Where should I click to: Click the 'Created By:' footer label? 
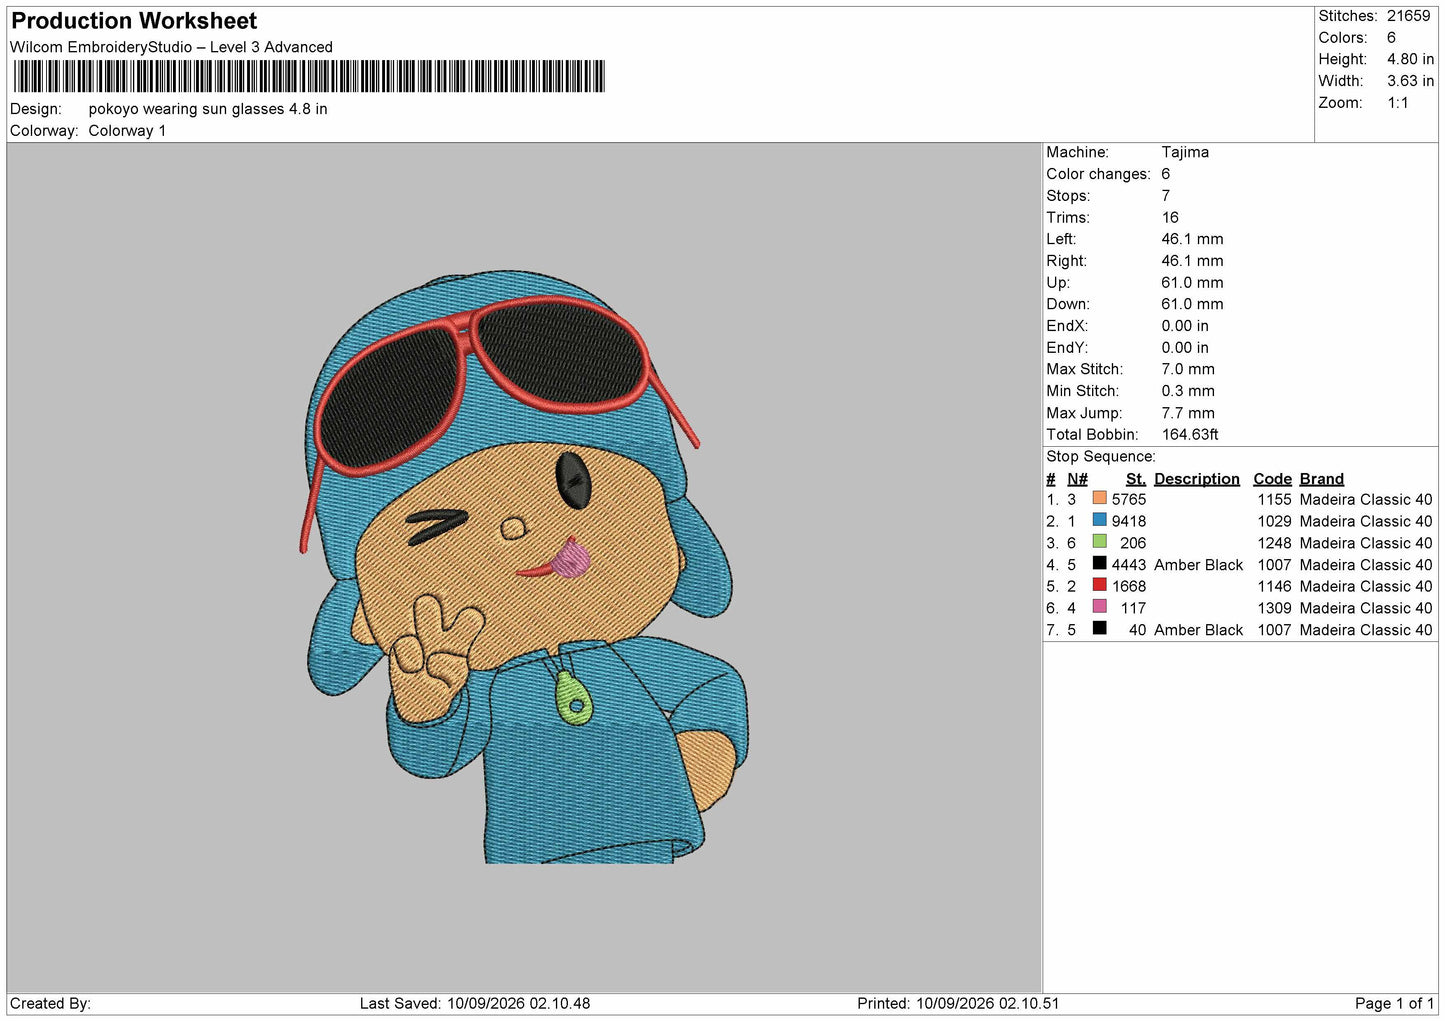(50, 1004)
